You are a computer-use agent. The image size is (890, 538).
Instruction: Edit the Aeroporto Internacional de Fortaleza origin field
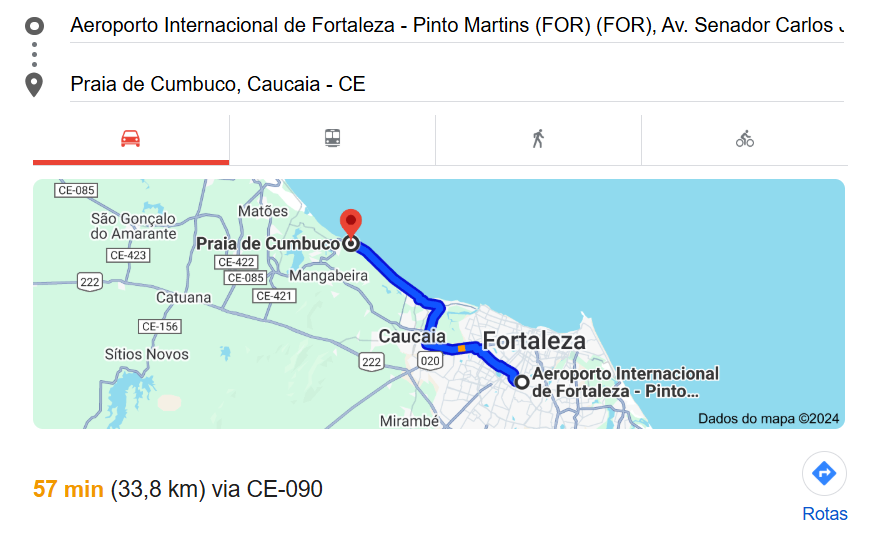[457, 26]
